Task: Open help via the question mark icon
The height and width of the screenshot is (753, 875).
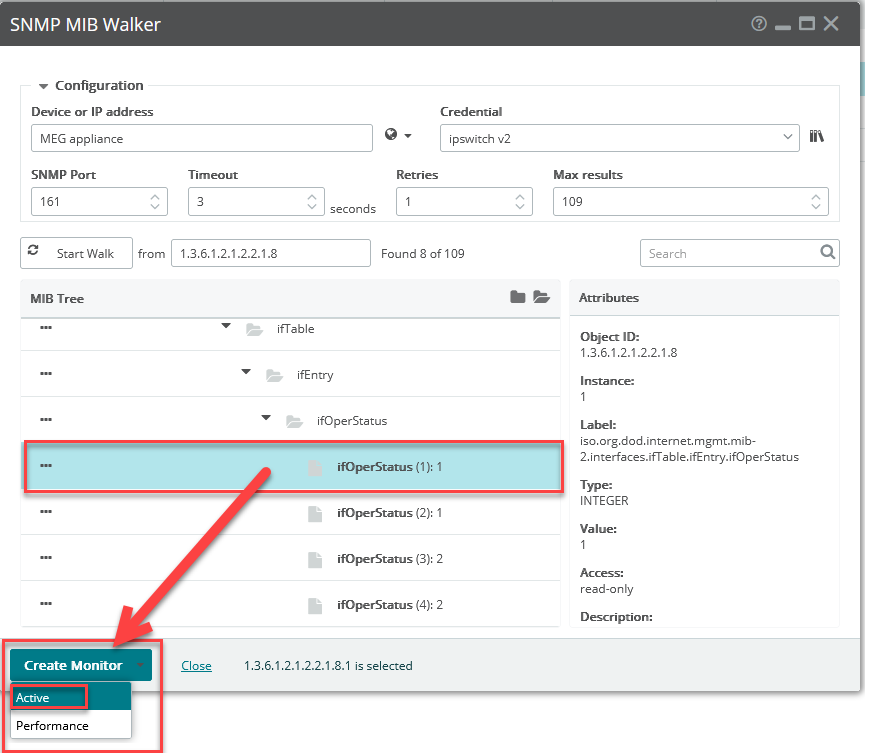Action: 758,23
